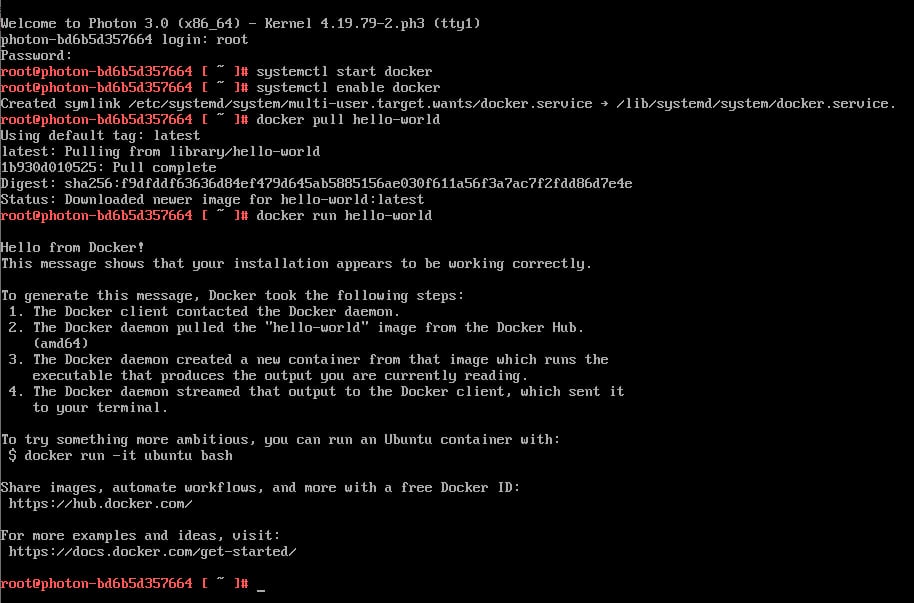Click the https://docs.docker.com/get-started/ URL
Screen dimensions: 914x603
pyautogui.click(x=152, y=551)
